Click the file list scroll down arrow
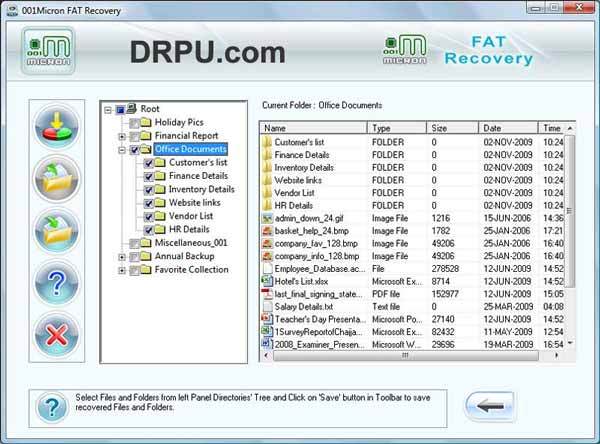600x444 pixels. tap(570, 343)
